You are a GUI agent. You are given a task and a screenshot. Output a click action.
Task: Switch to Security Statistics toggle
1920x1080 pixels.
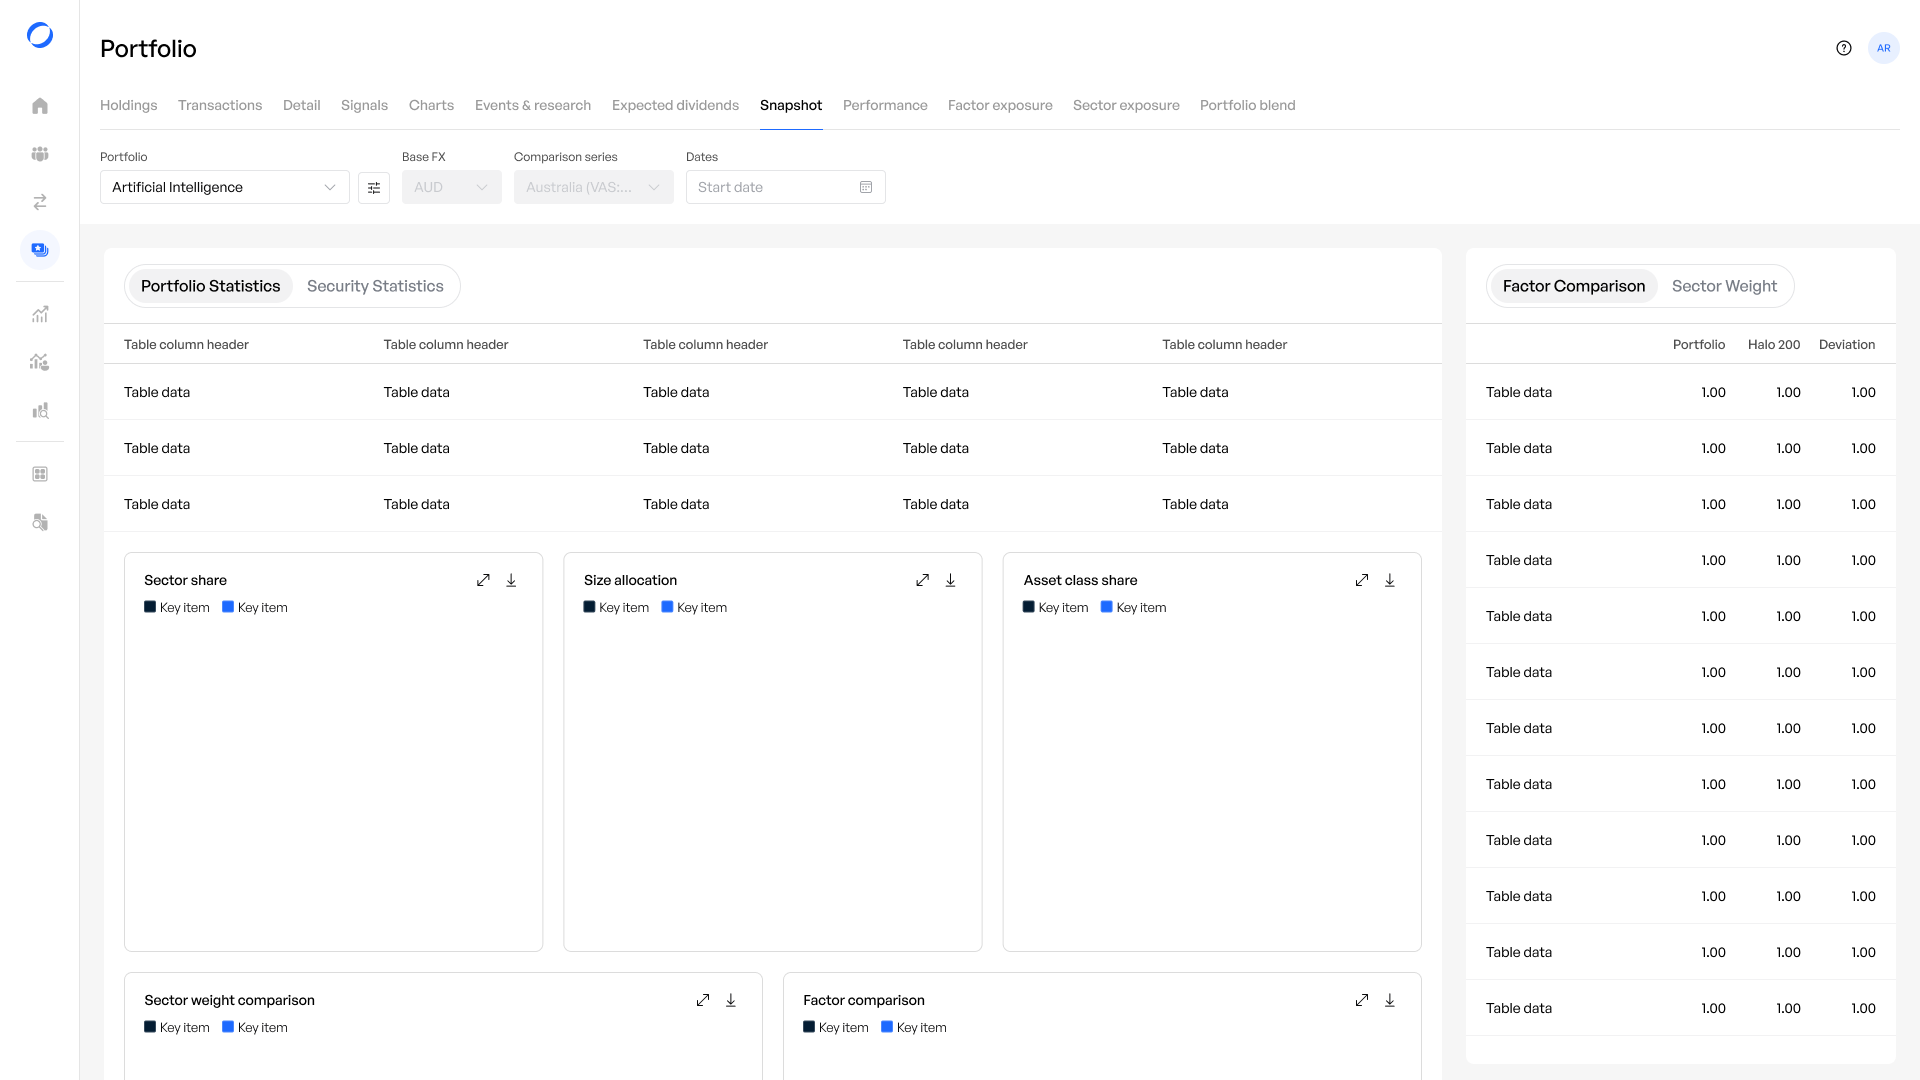click(375, 286)
